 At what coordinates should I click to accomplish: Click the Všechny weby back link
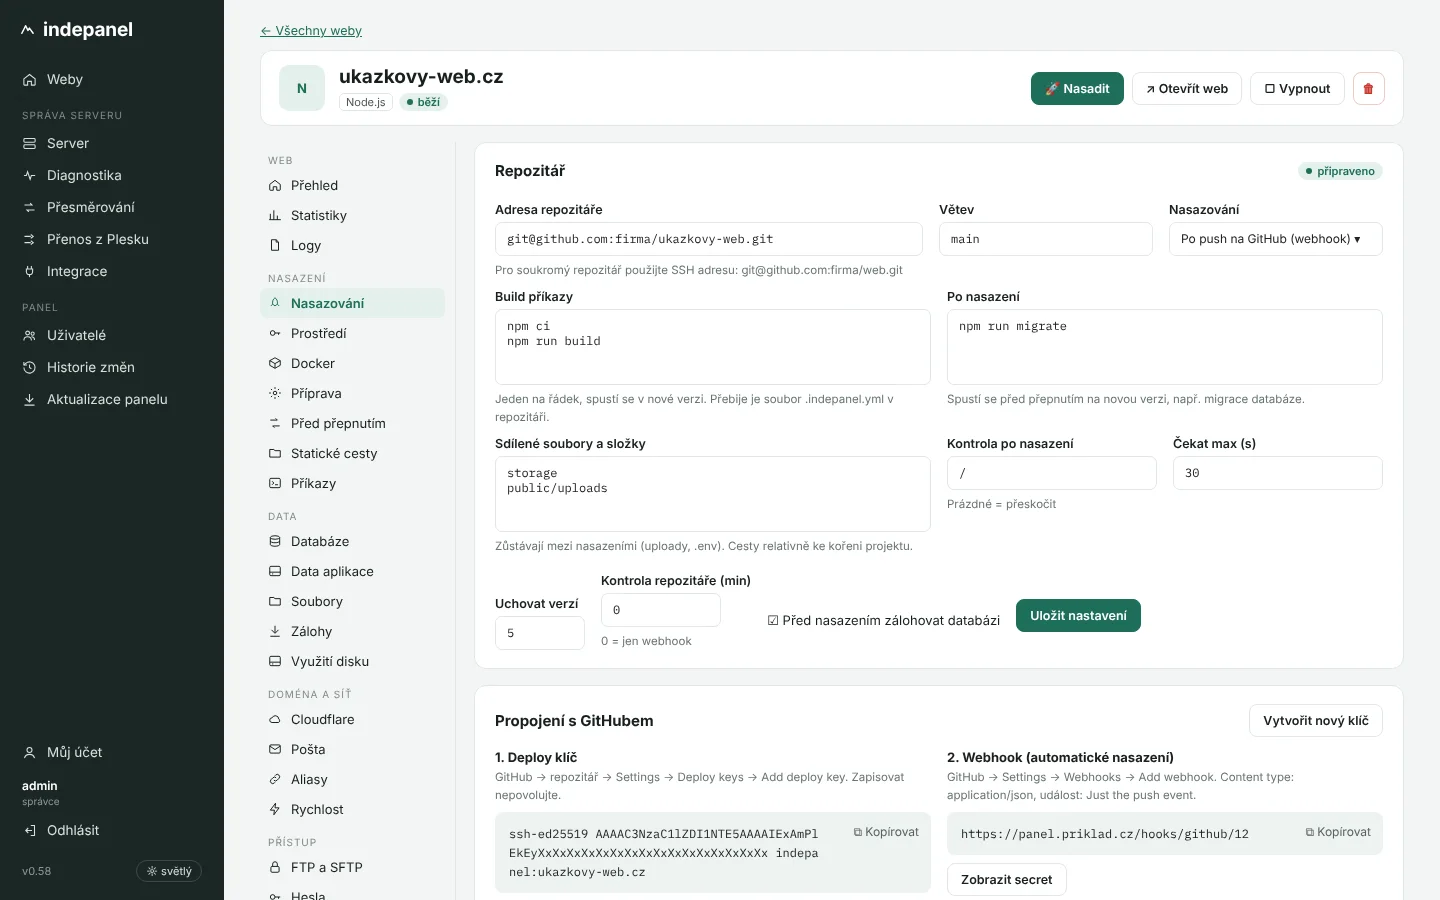click(311, 31)
